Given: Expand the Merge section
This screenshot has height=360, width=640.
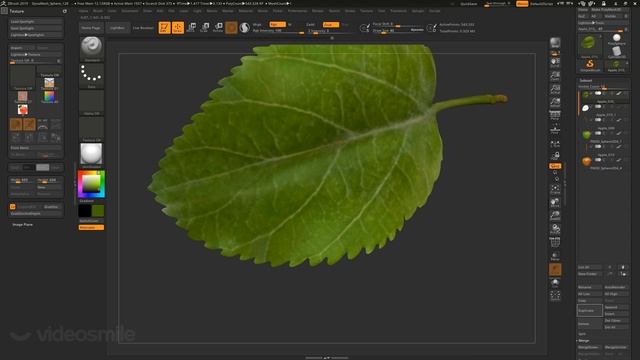Looking at the screenshot, I should click(584, 340).
